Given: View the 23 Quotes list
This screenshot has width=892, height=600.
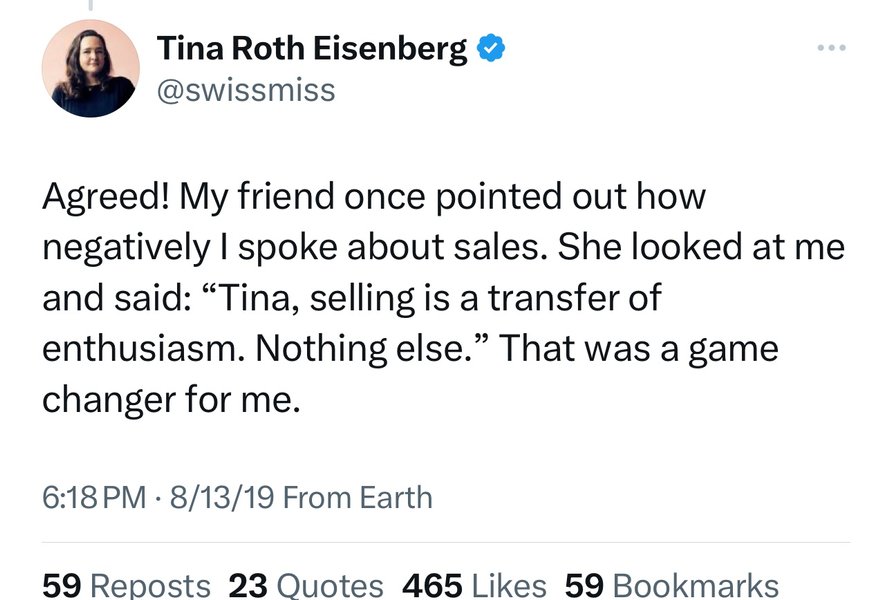Looking at the screenshot, I should tap(306, 586).
